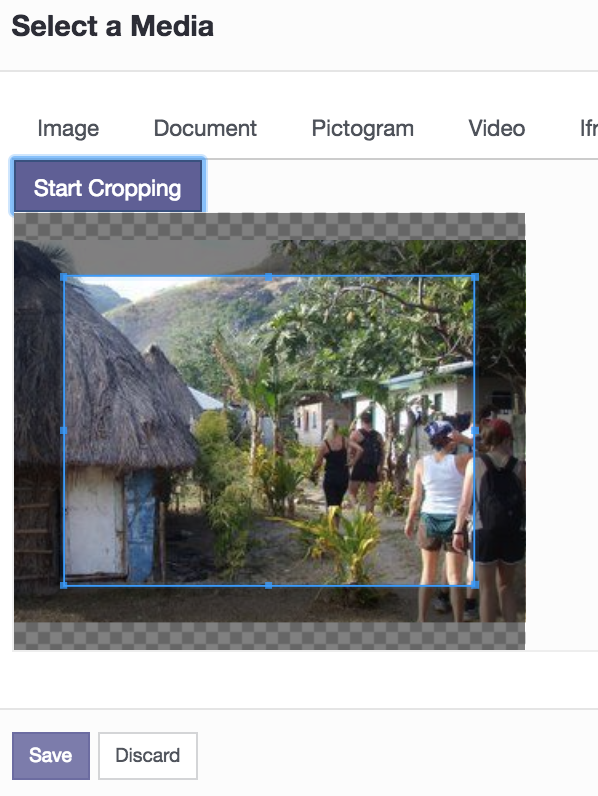Click the left-edge middle crop handle
Screen dimensions: 598x796
[64, 430]
